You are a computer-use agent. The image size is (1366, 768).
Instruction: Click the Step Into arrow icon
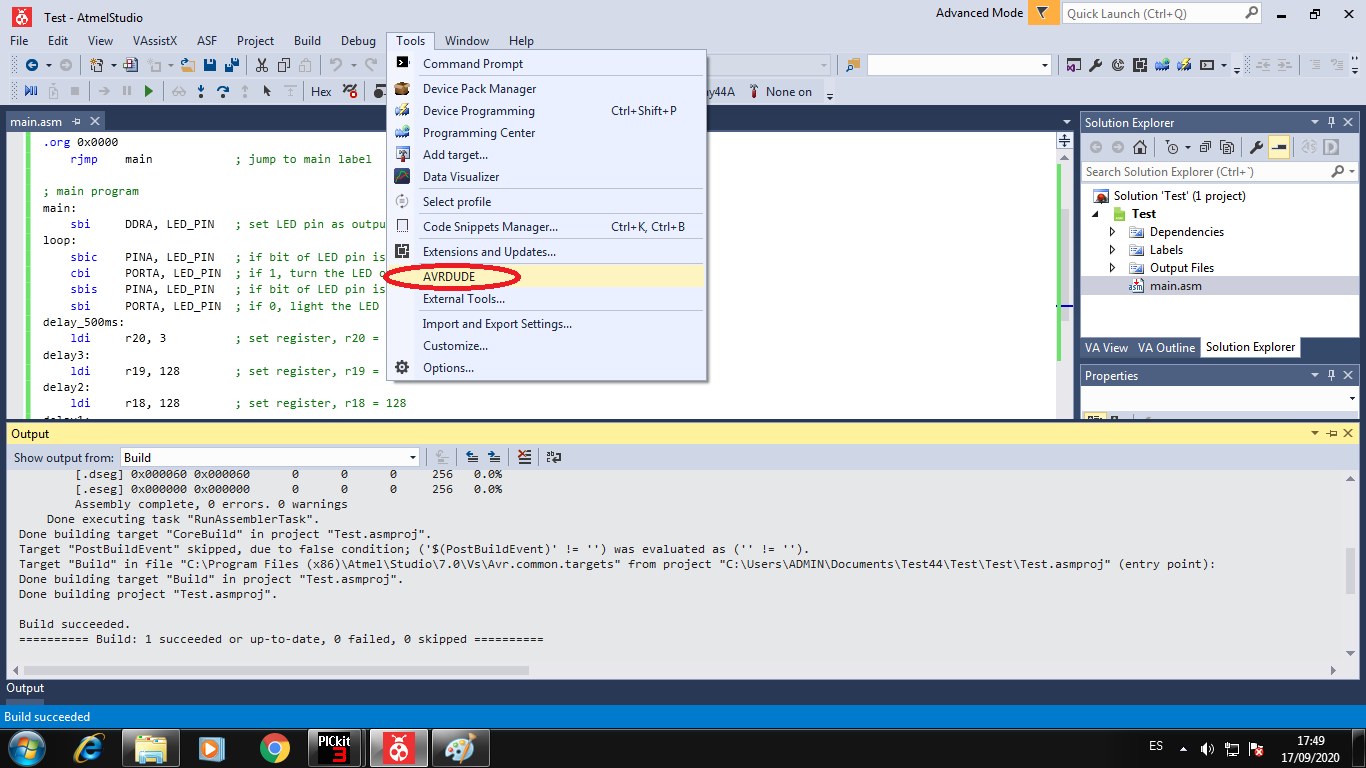click(x=201, y=91)
